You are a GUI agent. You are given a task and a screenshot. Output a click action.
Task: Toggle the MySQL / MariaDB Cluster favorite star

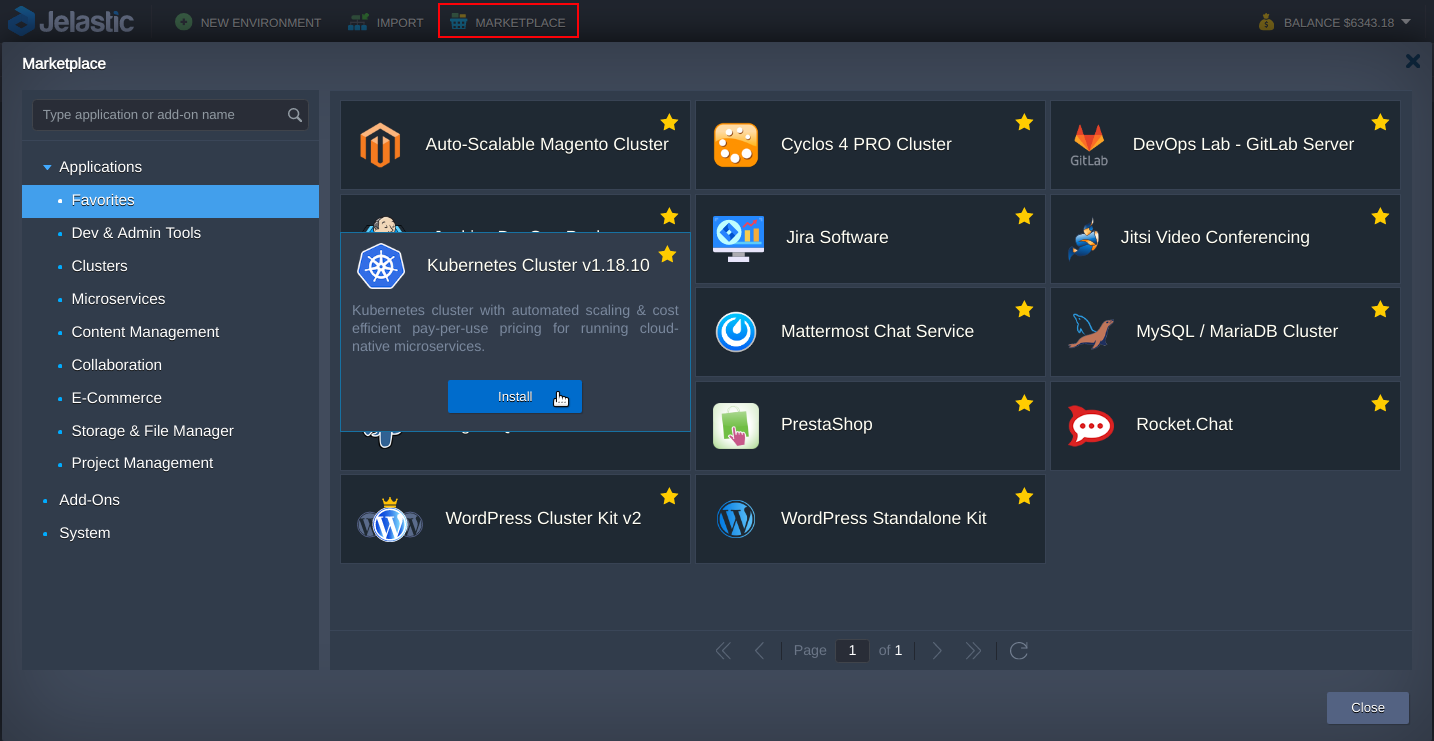(1380, 310)
